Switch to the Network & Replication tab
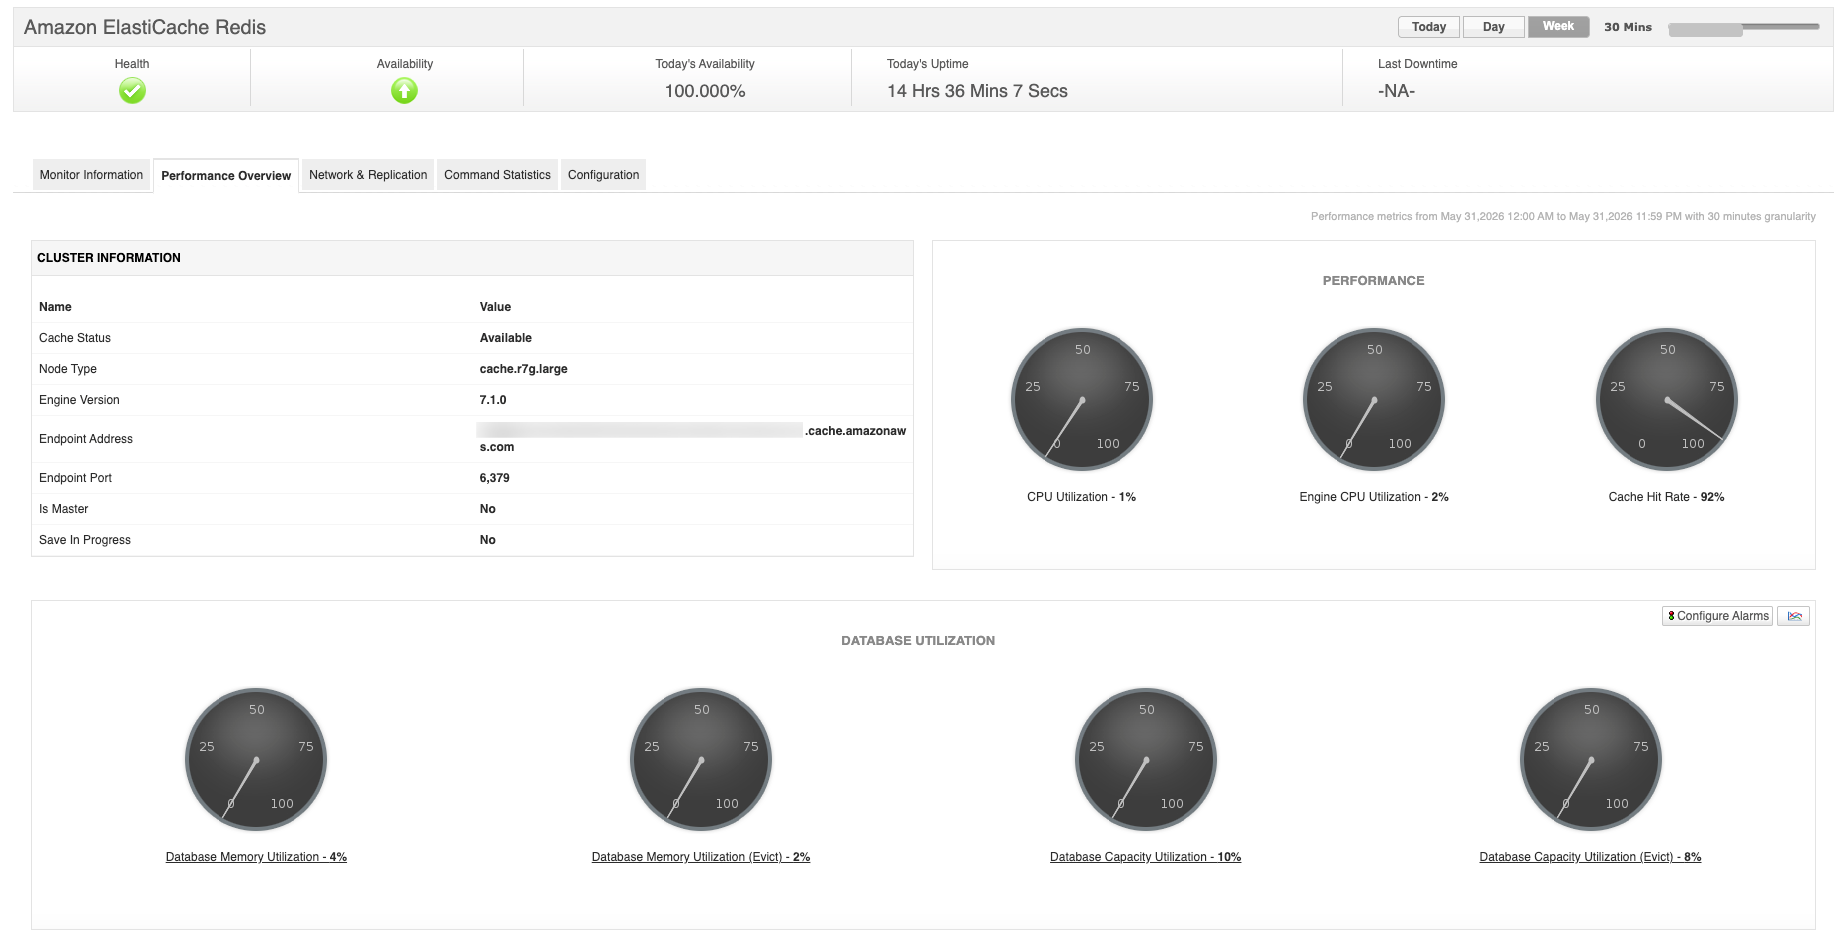This screenshot has height=939, width=1844. tap(368, 175)
